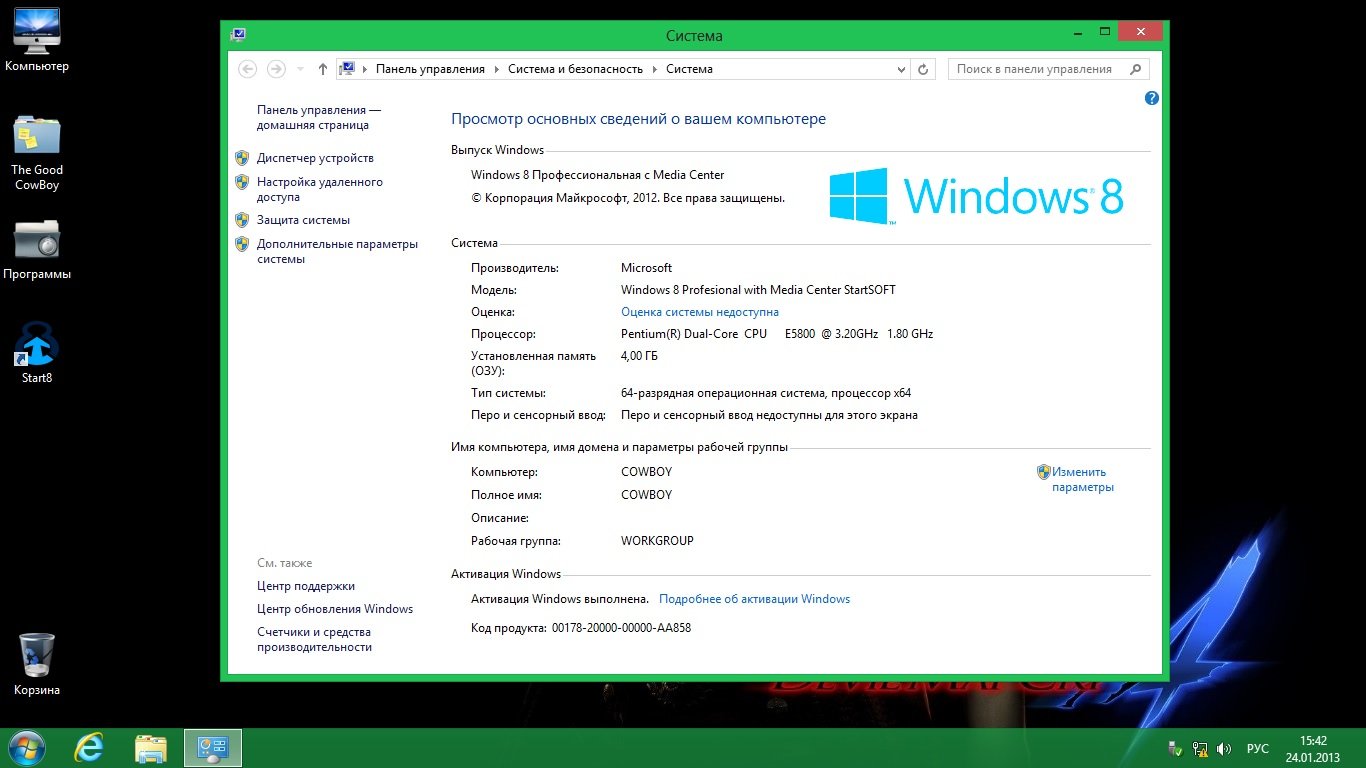
Task: Open Счетчики и средства производительности link
Action: click(314, 640)
